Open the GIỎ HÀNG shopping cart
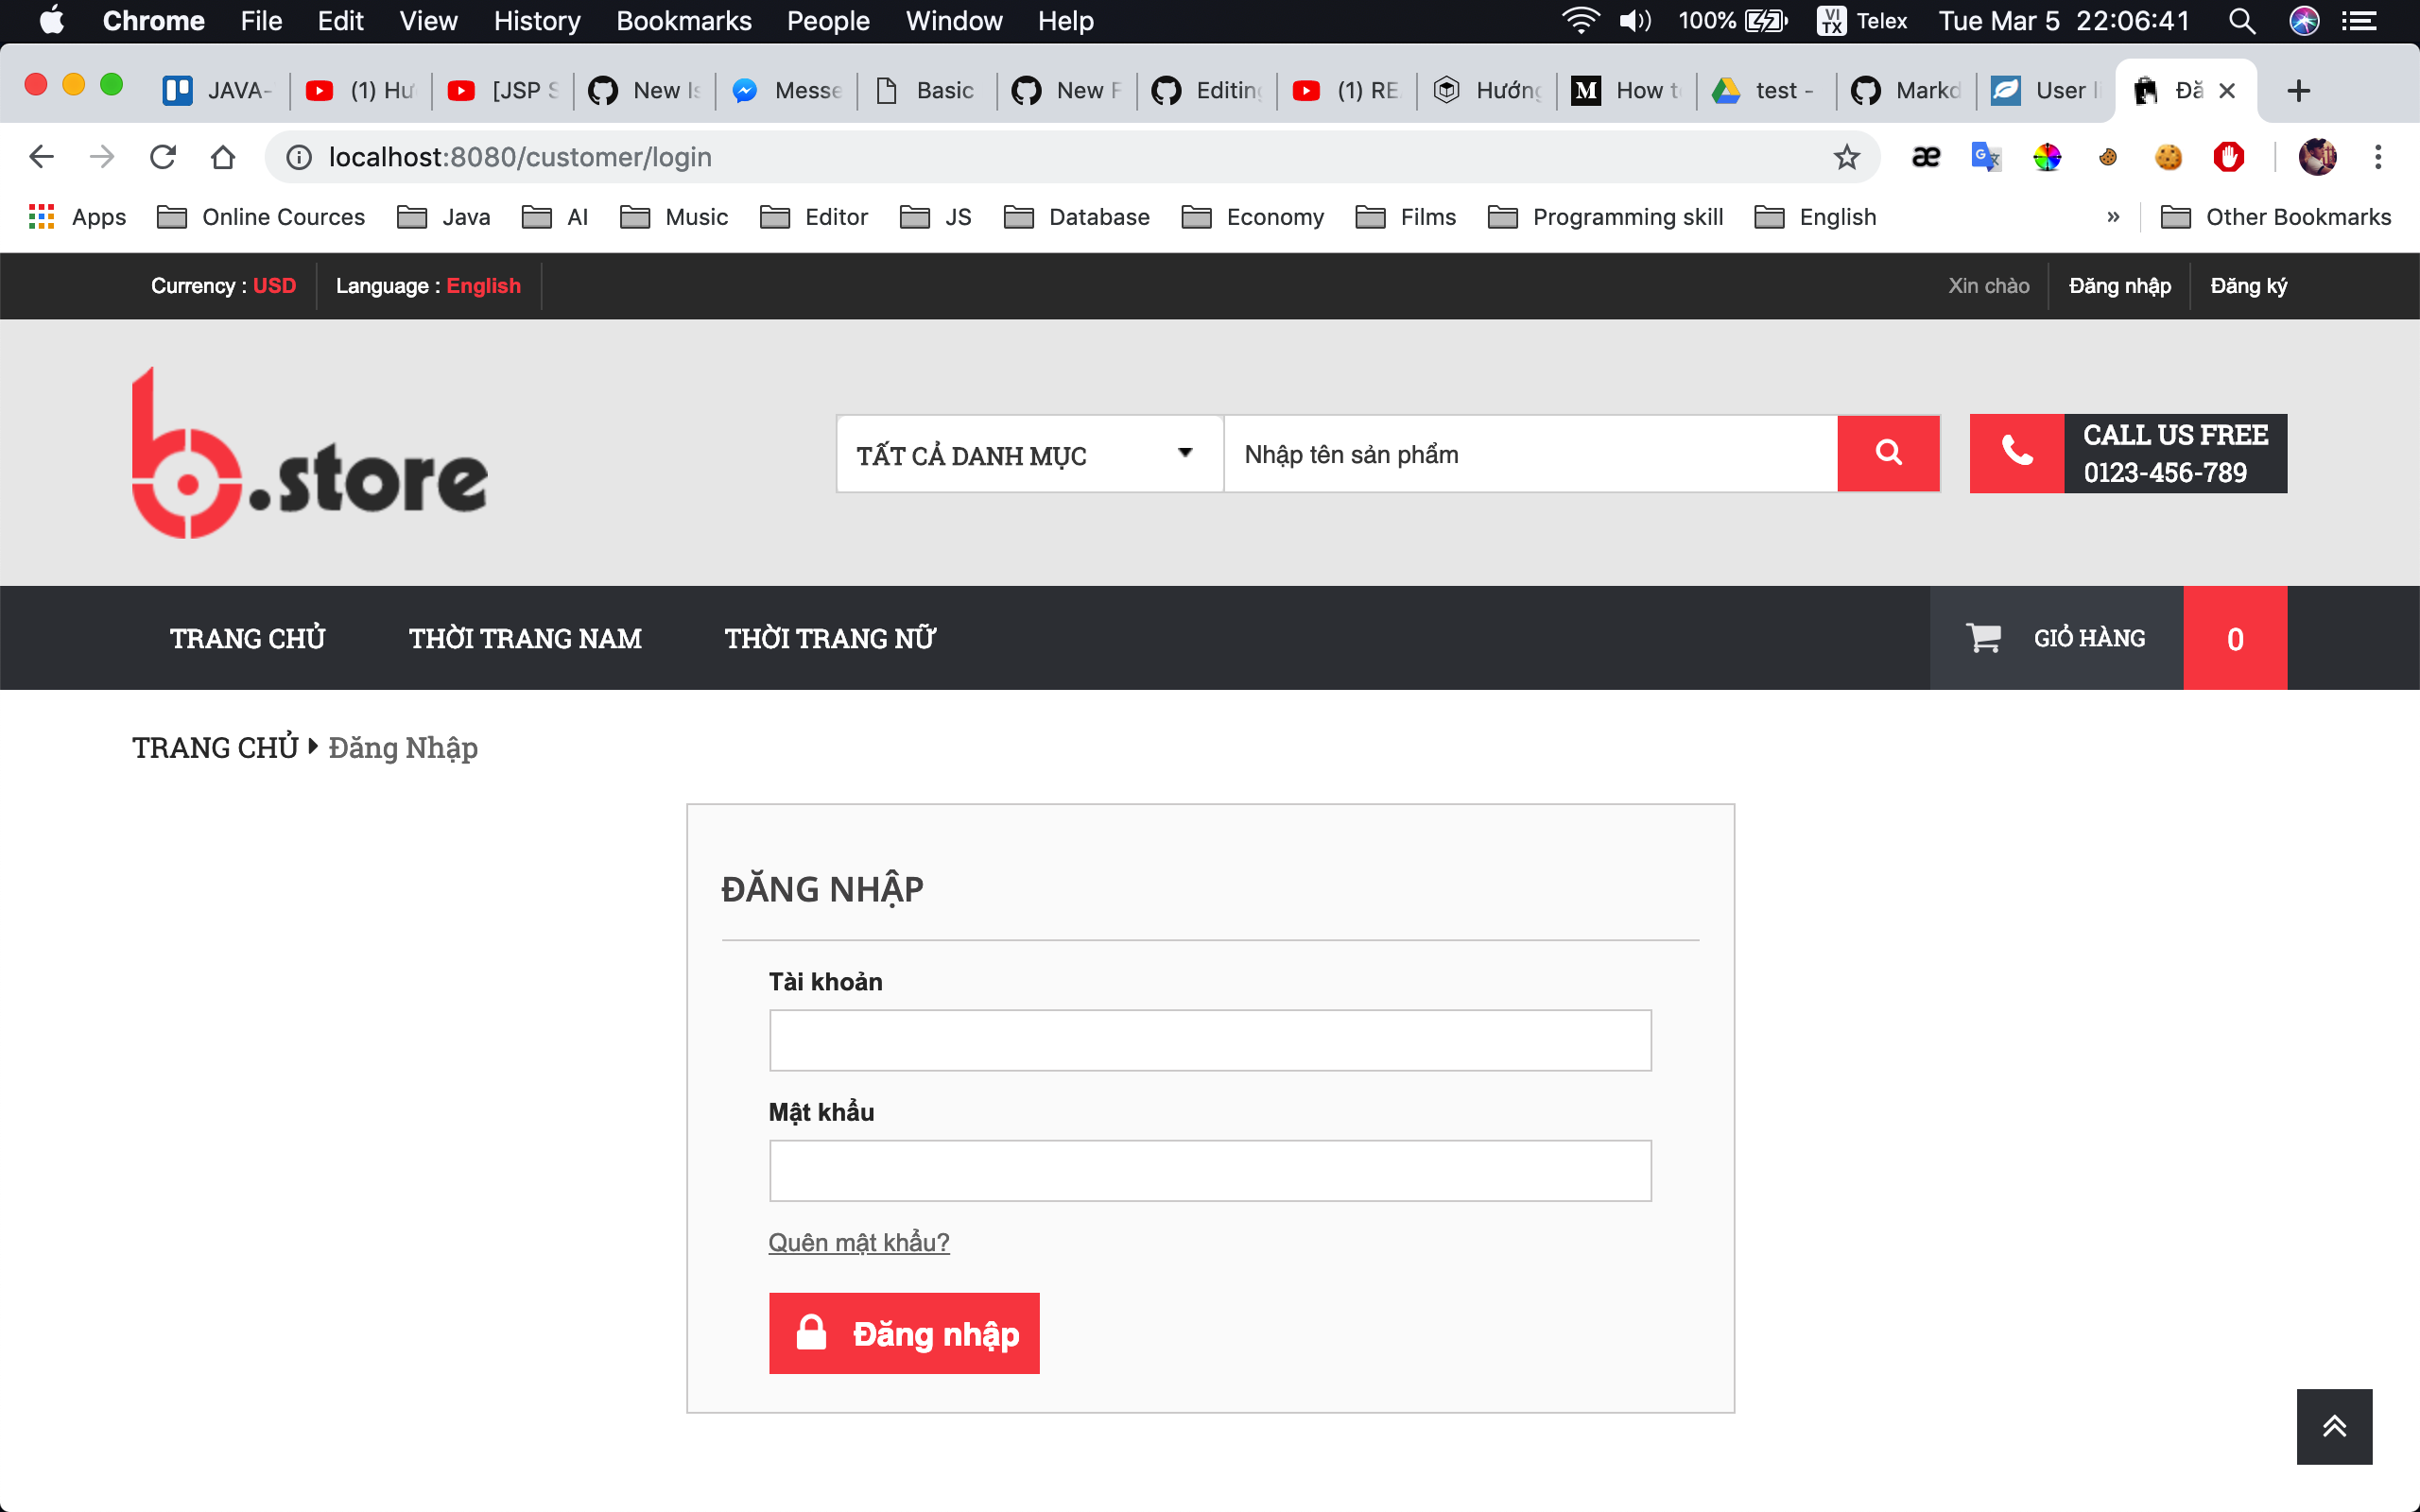The height and width of the screenshot is (1512, 2420). pos(2086,637)
